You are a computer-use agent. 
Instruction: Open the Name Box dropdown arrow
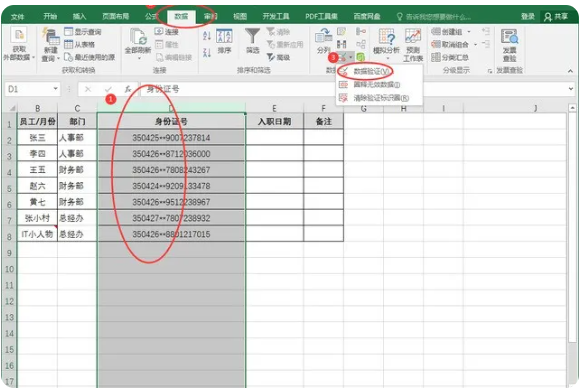coord(55,89)
